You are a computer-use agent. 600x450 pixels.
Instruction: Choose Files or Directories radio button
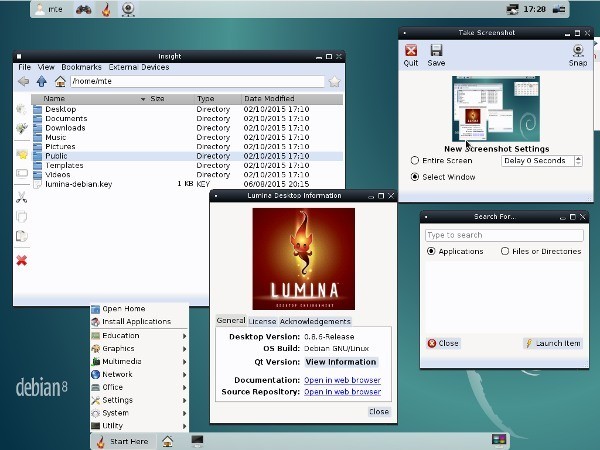pyautogui.click(x=541, y=251)
